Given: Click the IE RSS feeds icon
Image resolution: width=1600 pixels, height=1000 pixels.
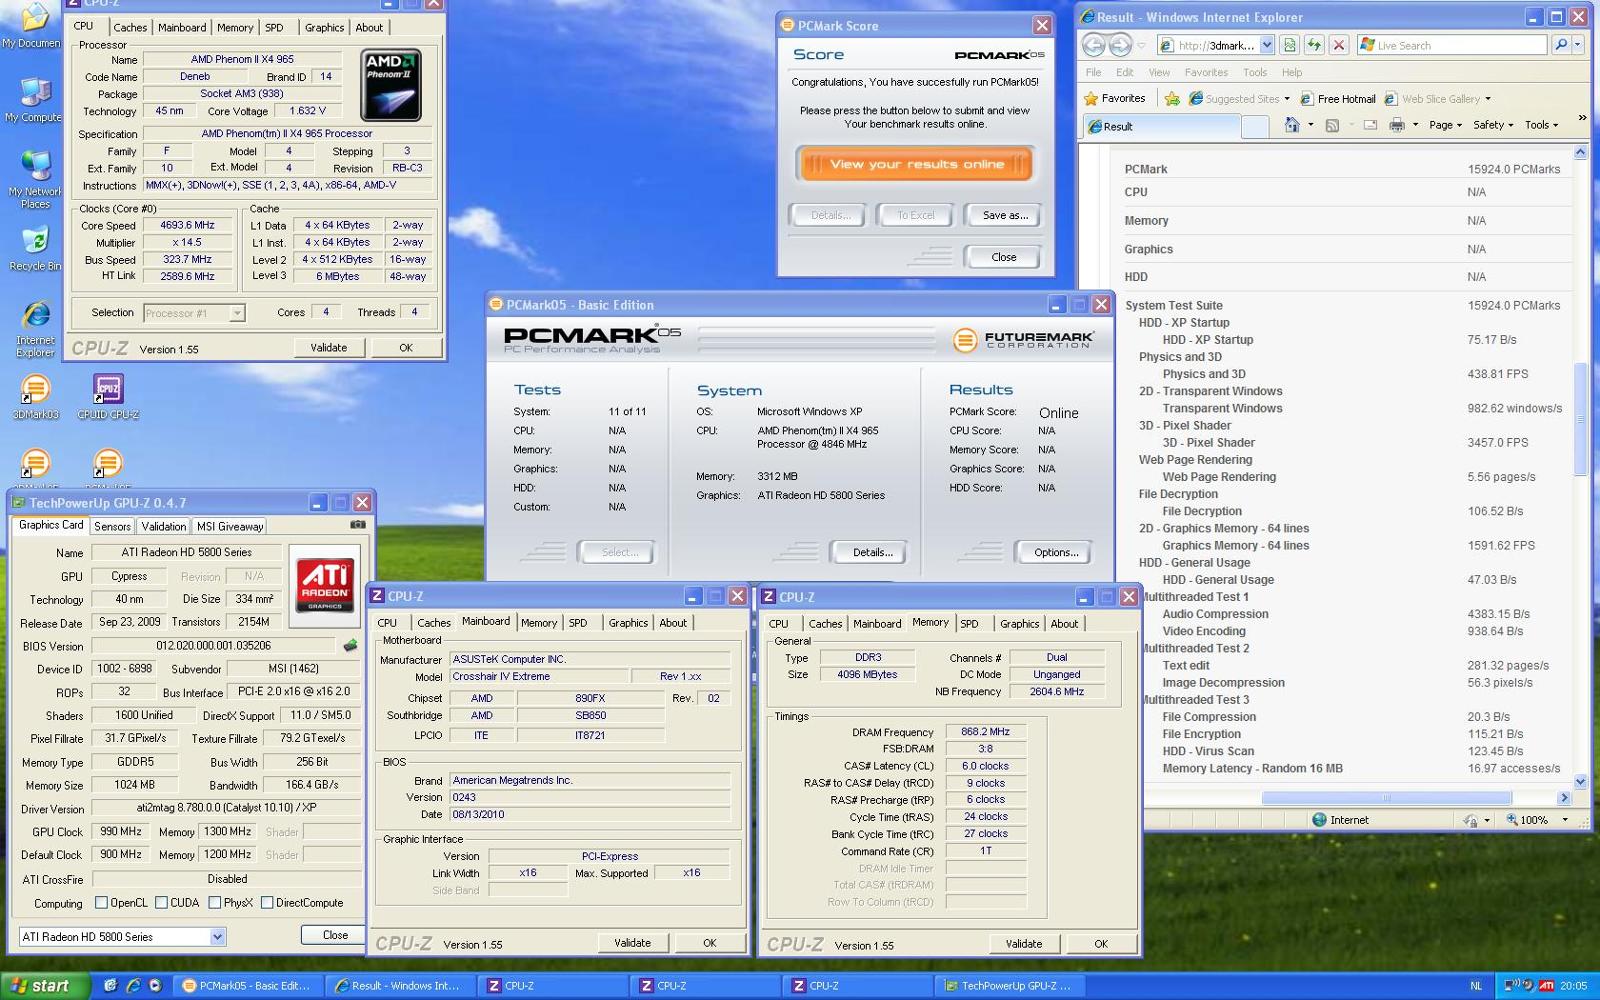Looking at the screenshot, I should (x=1332, y=125).
